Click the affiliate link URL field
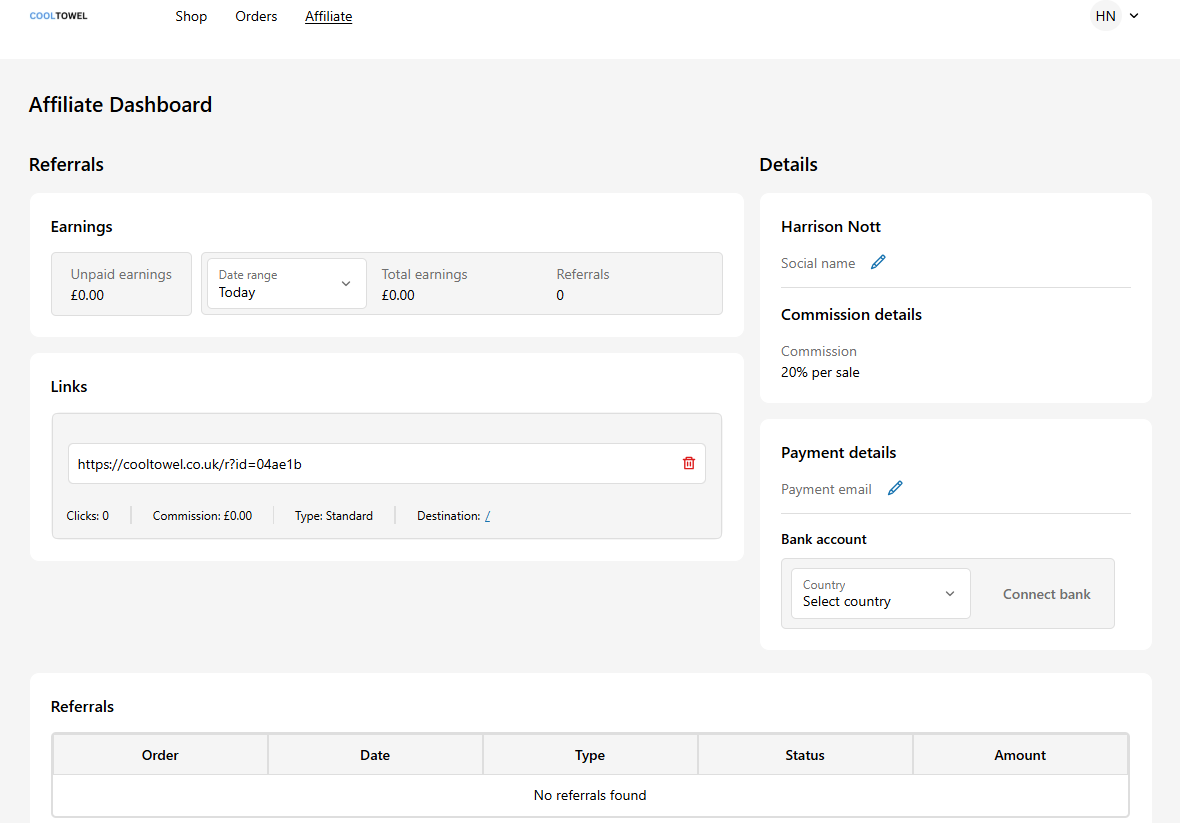 (x=370, y=464)
